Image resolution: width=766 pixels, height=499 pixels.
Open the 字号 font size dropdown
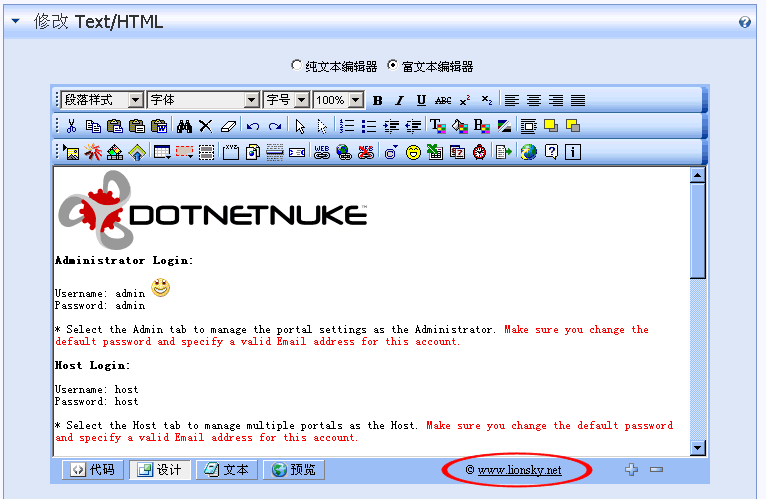pyautogui.click(x=286, y=100)
